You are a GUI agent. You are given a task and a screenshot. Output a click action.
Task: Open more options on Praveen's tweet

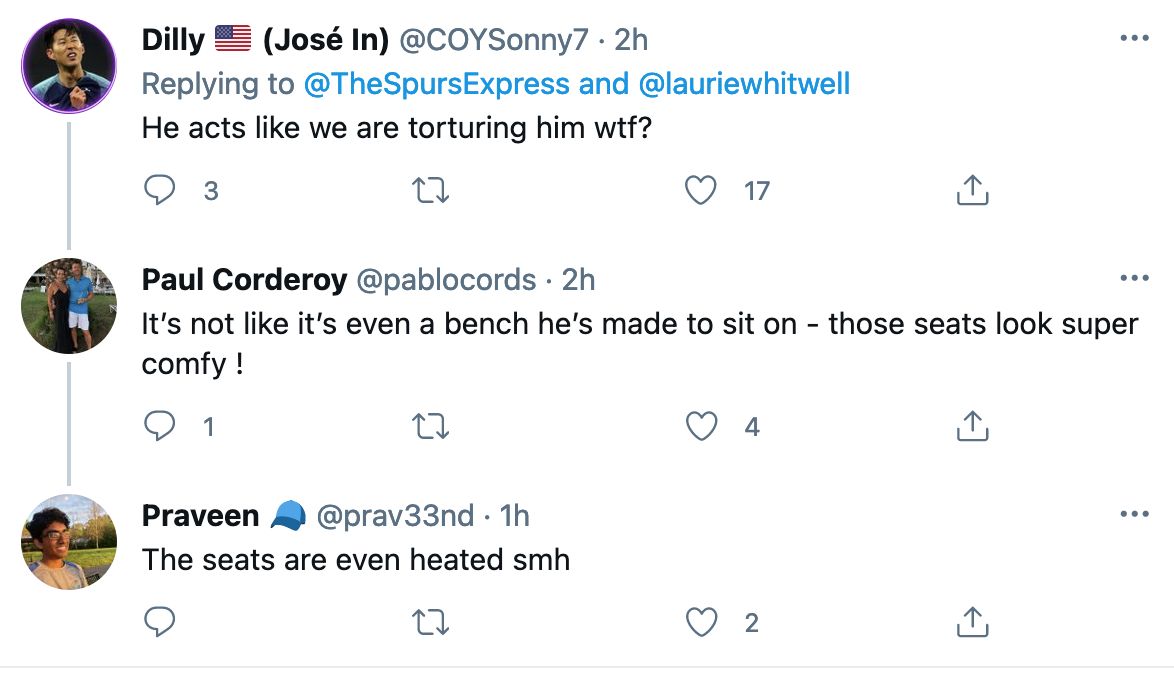click(1134, 515)
